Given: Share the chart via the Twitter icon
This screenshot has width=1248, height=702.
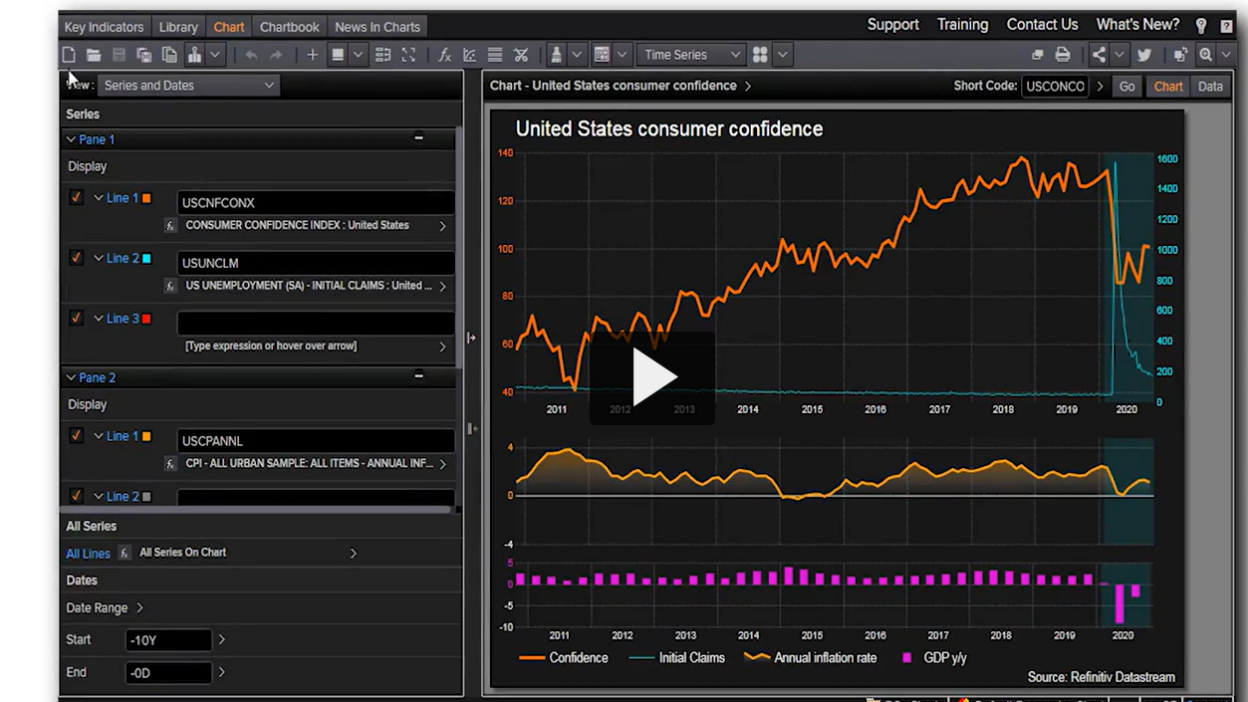Looking at the screenshot, I should point(1144,55).
